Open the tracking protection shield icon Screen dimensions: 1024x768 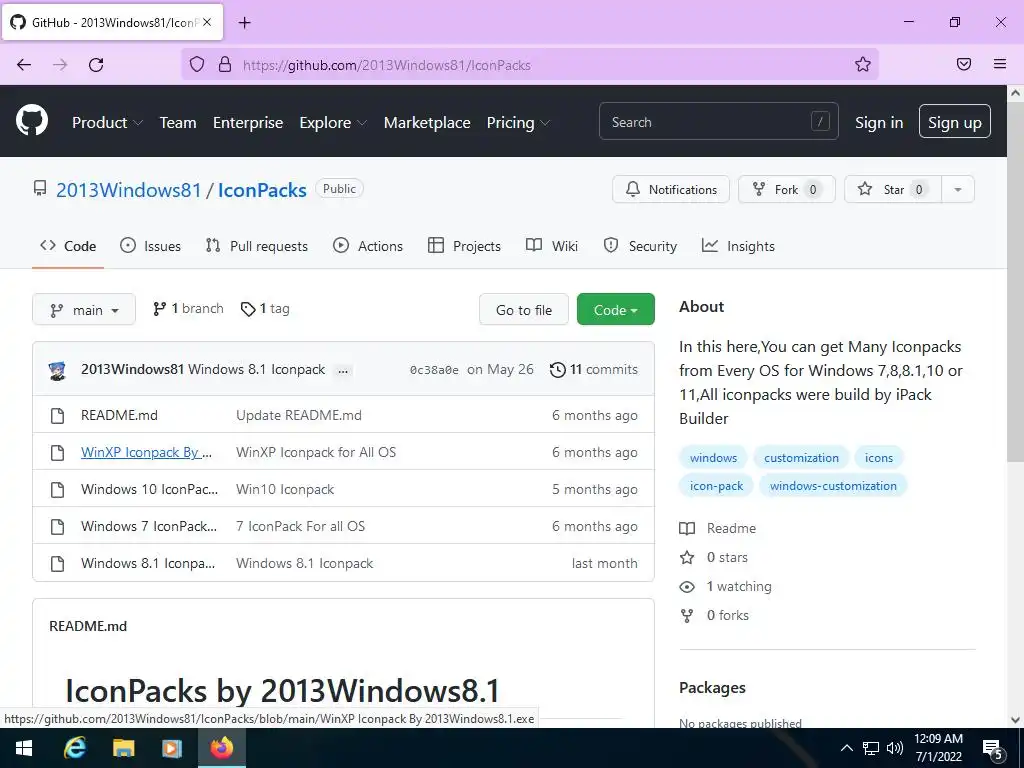click(x=197, y=65)
